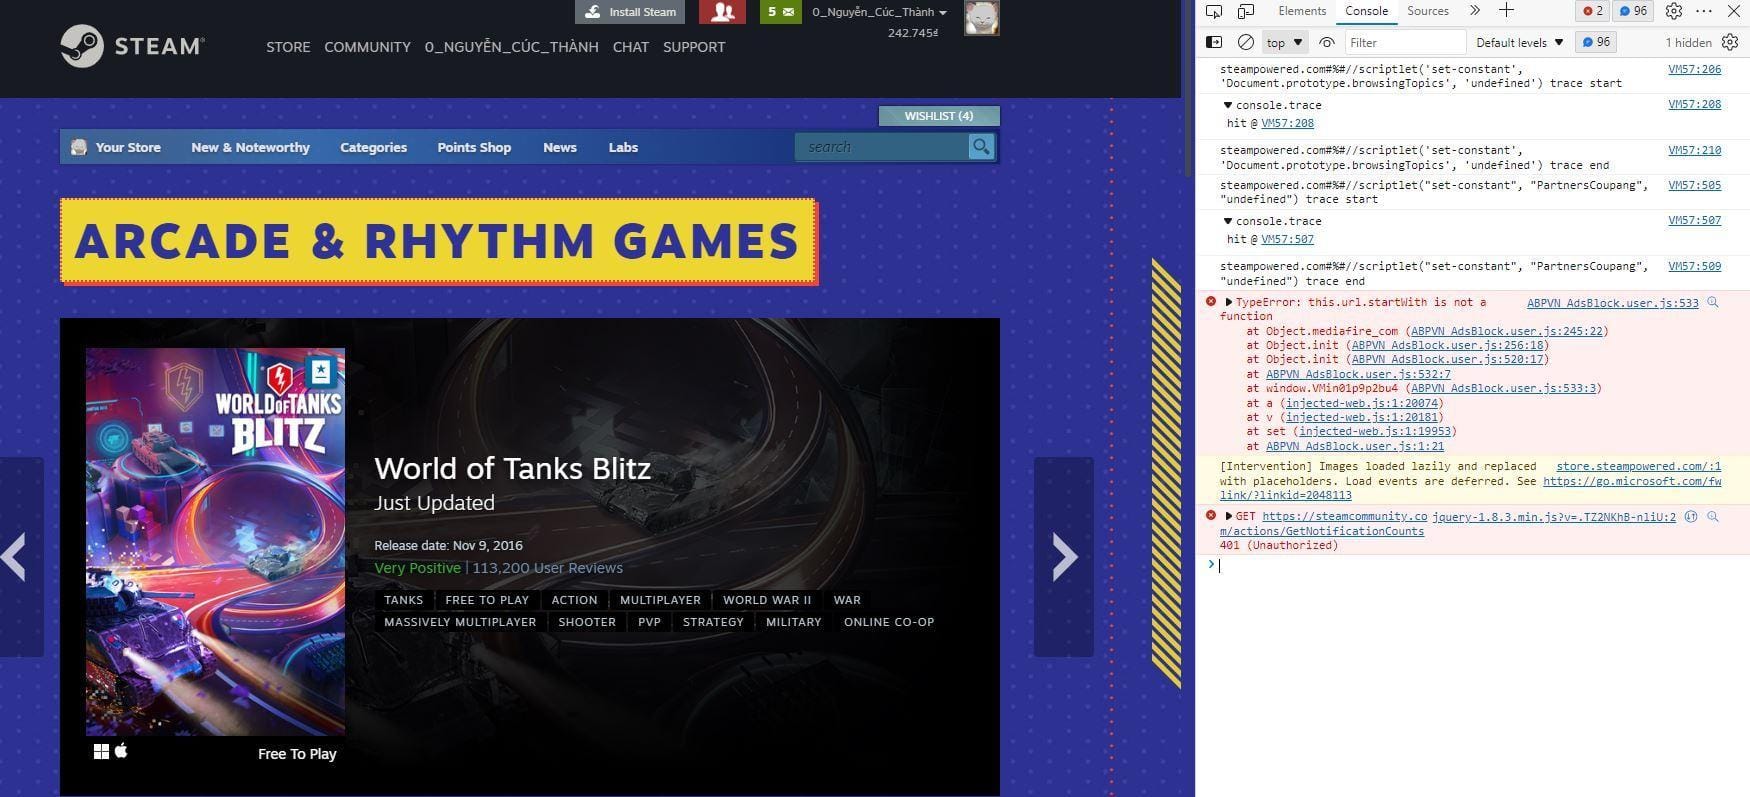The width and height of the screenshot is (1750, 797).
Task: Open the News tab
Action: click(560, 147)
